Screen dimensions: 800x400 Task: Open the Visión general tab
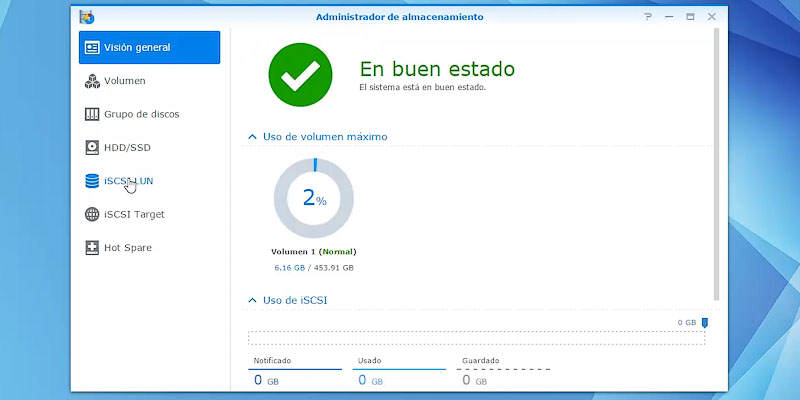pyautogui.click(x=149, y=47)
